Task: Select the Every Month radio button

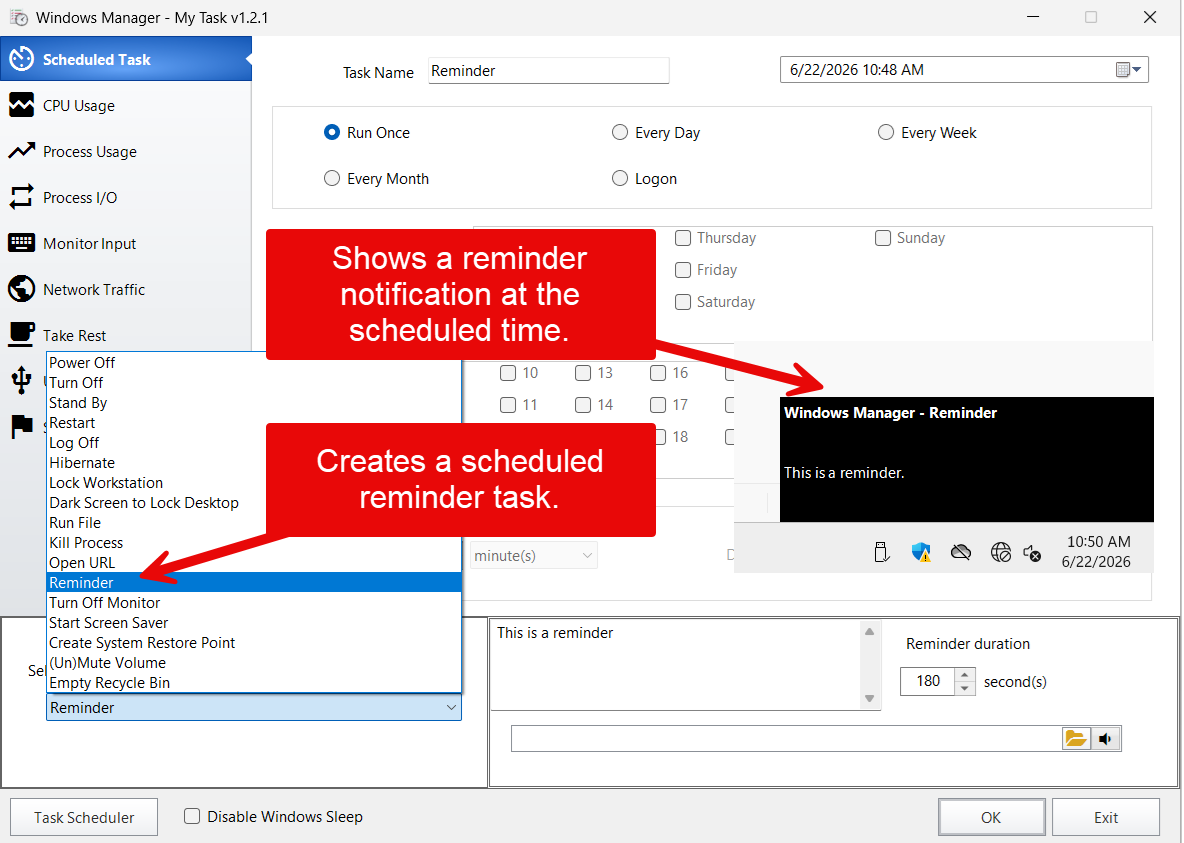Action: point(331,178)
